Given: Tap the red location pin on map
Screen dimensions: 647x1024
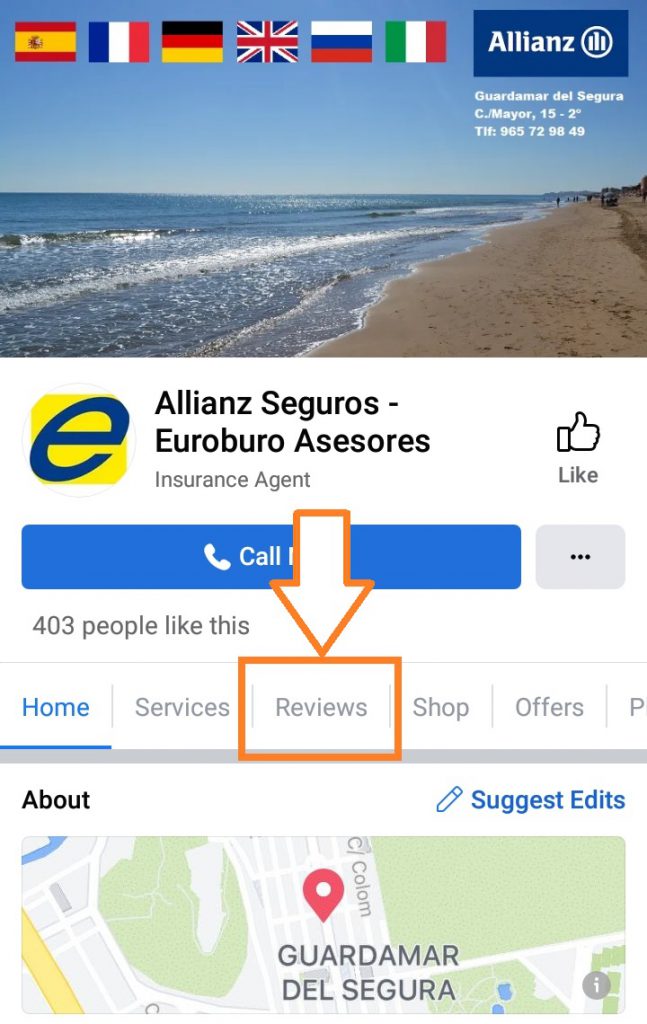Looking at the screenshot, I should (323, 894).
